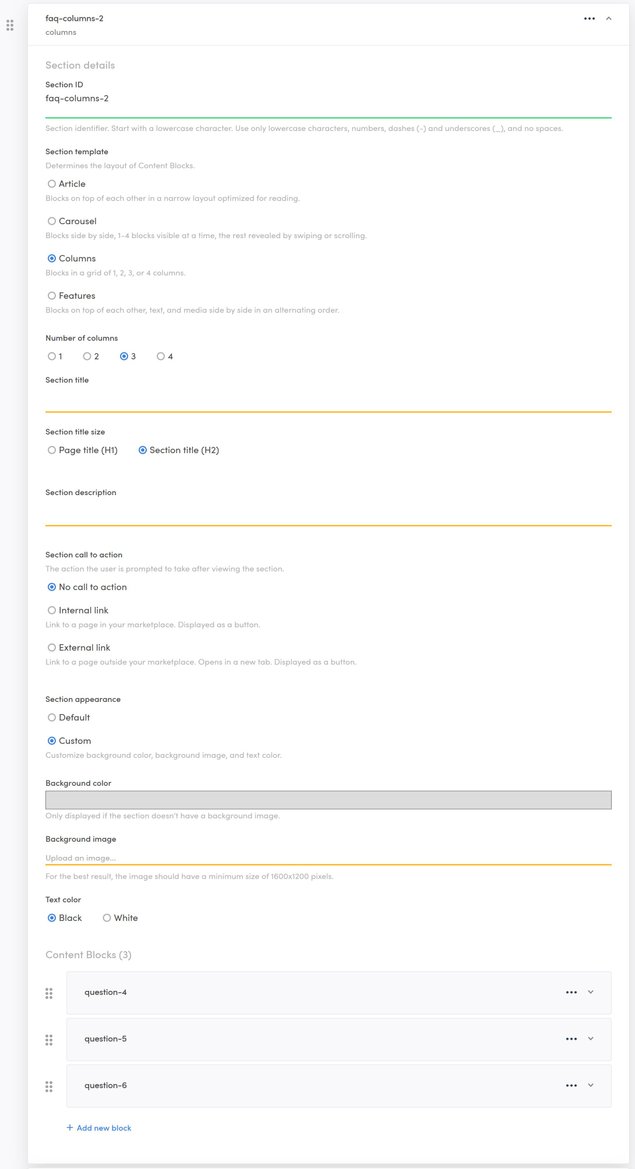Viewport: 635px width, 1169px height.
Task: Open question-5 block options menu
Action: pyautogui.click(x=571, y=1039)
